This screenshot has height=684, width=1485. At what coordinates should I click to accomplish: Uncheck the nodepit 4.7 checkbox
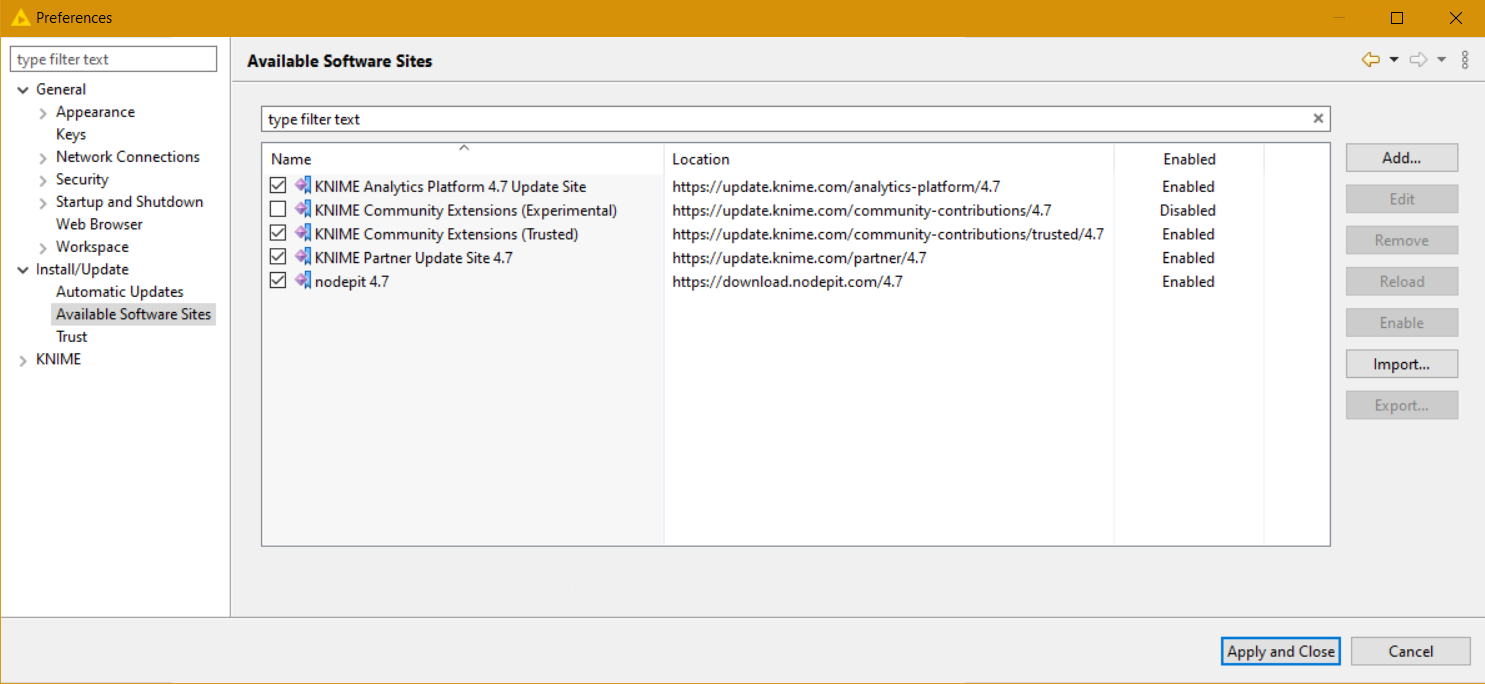[x=278, y=282]
